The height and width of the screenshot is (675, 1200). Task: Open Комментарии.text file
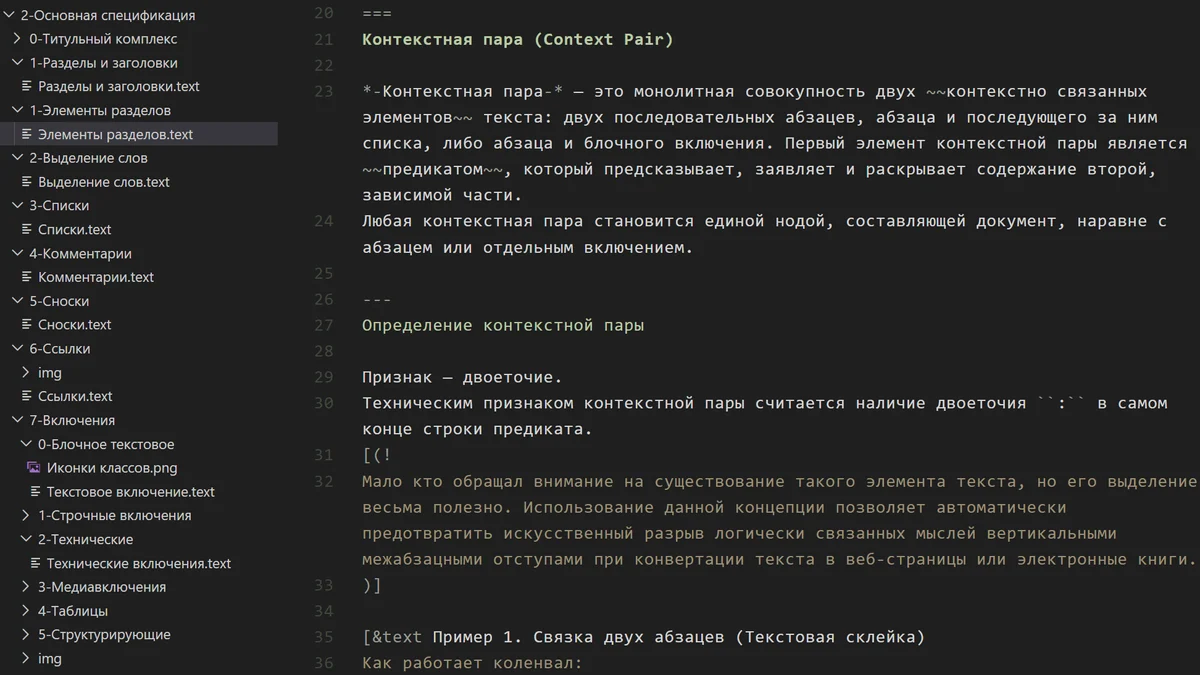[96, 277]
